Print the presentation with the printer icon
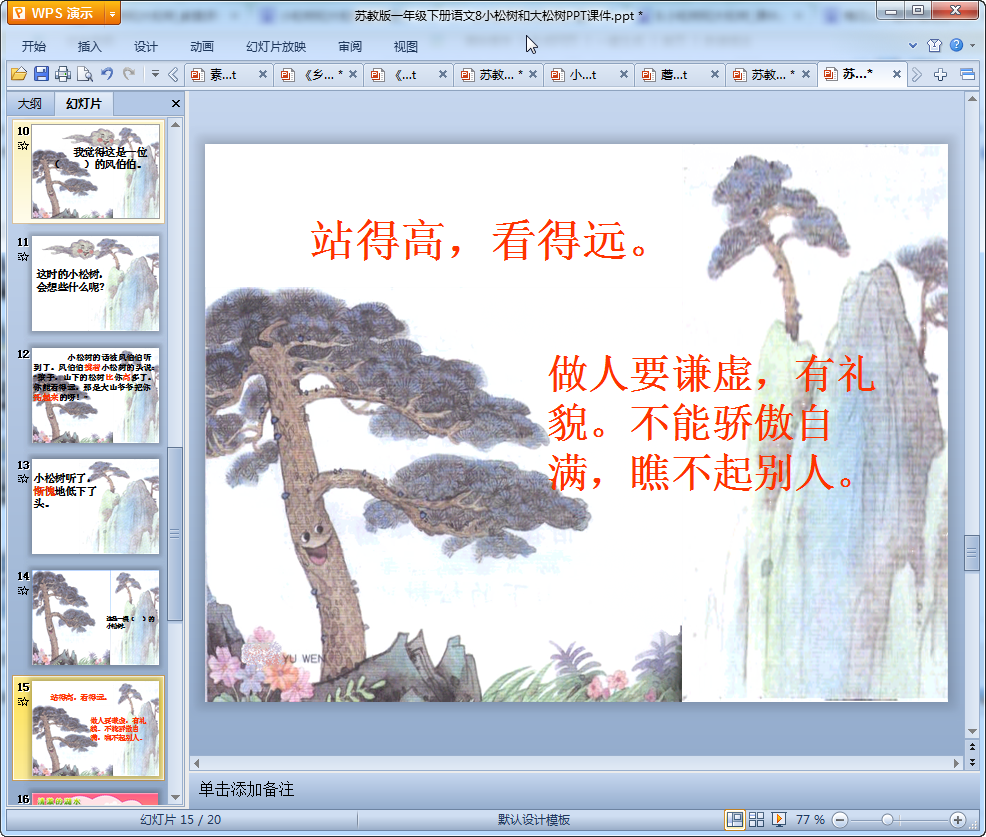This screenshot has width=986, height=837. pos(63,74)
